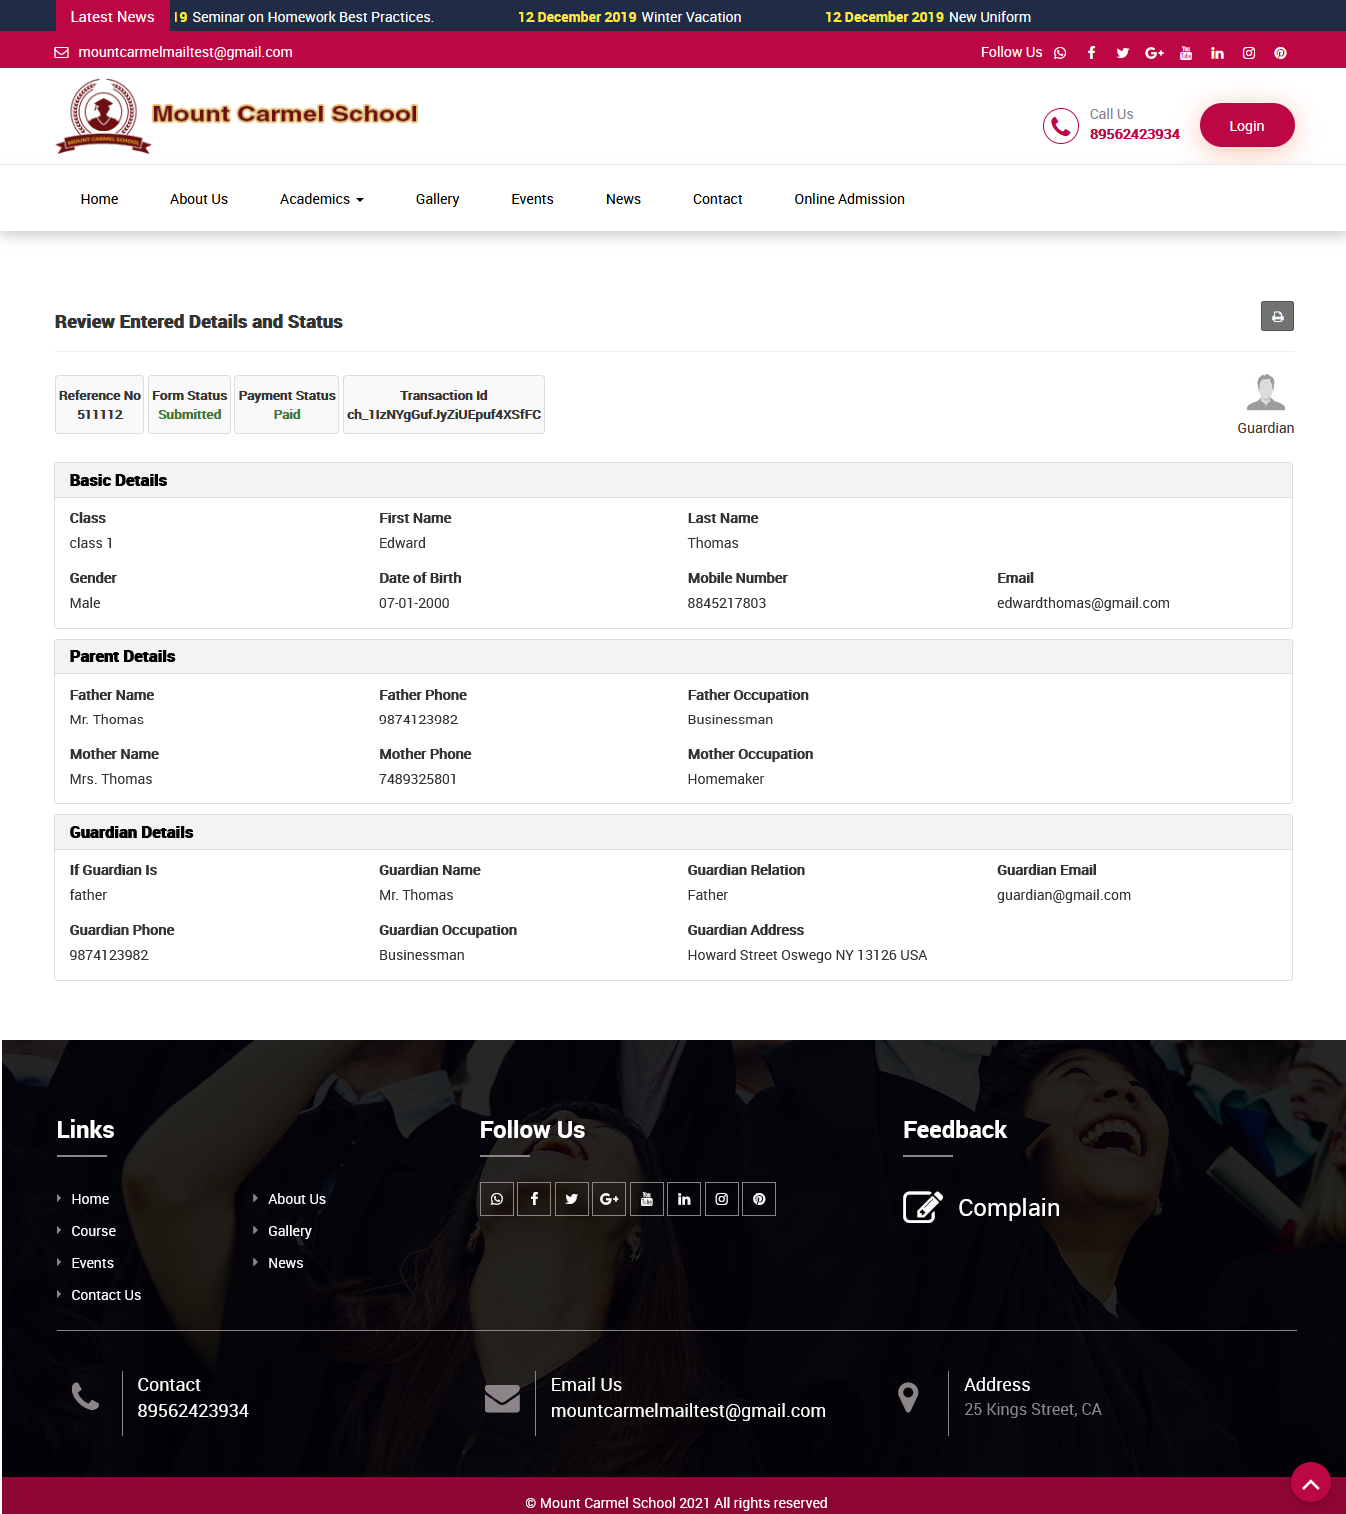Click the phone icon next to Call Us
The width and height of the screenshot is (1346, 1514).
tap(1061, 125)
